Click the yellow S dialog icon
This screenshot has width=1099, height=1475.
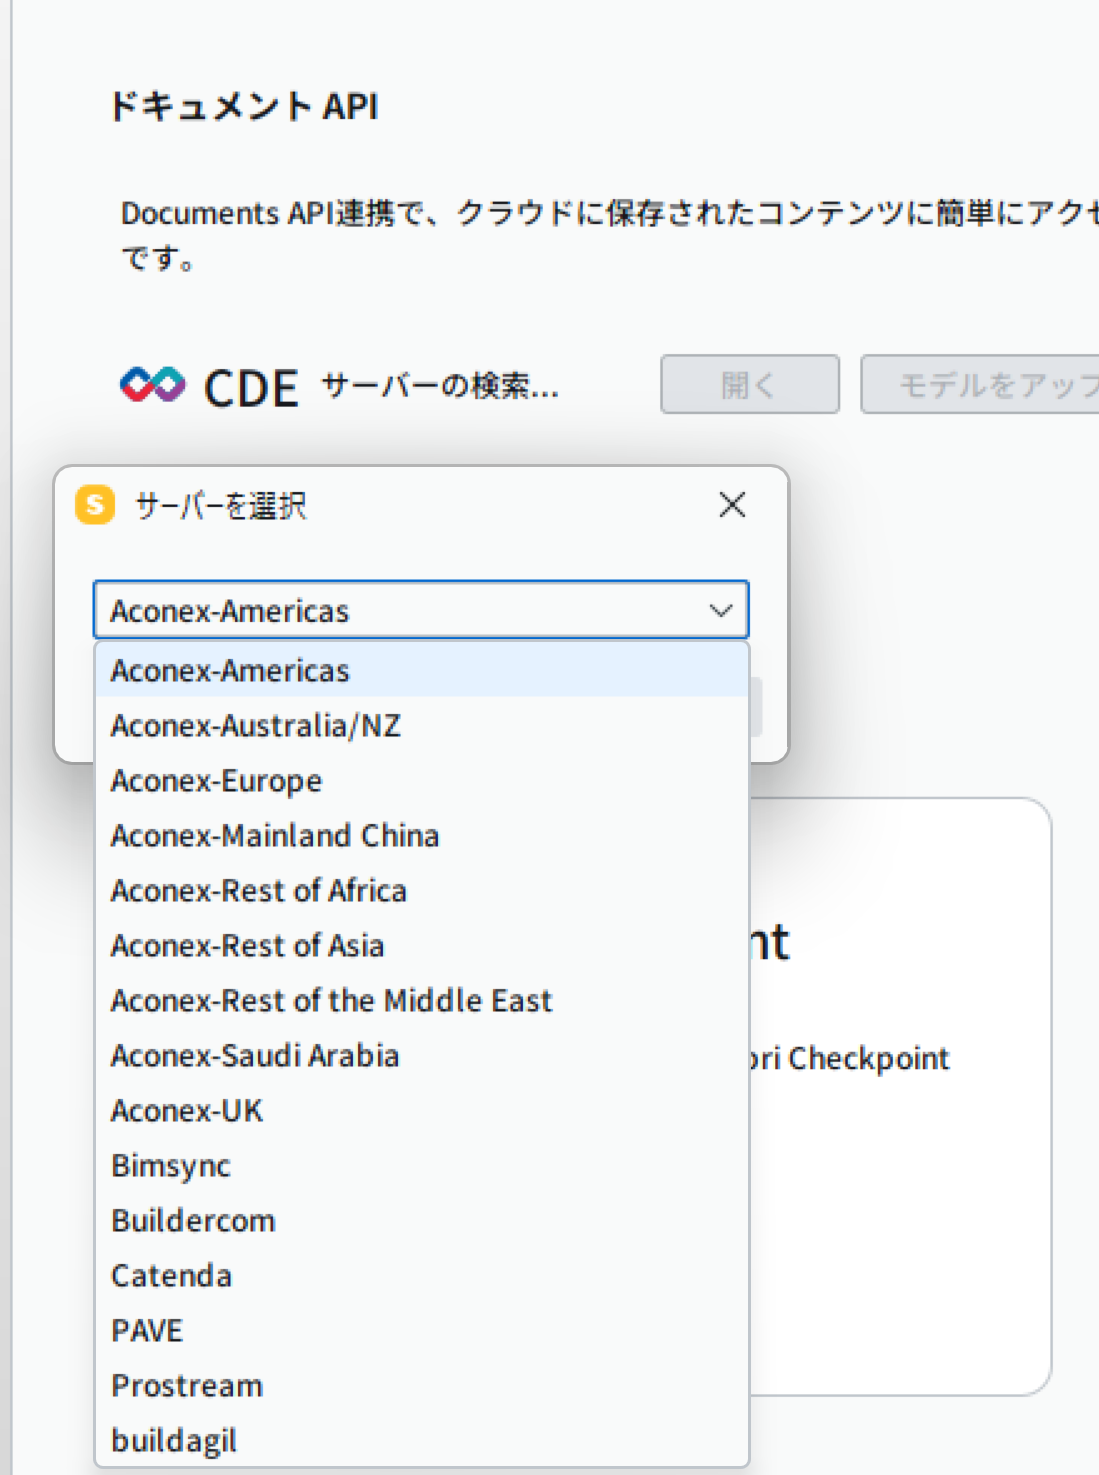coord(95,505)
